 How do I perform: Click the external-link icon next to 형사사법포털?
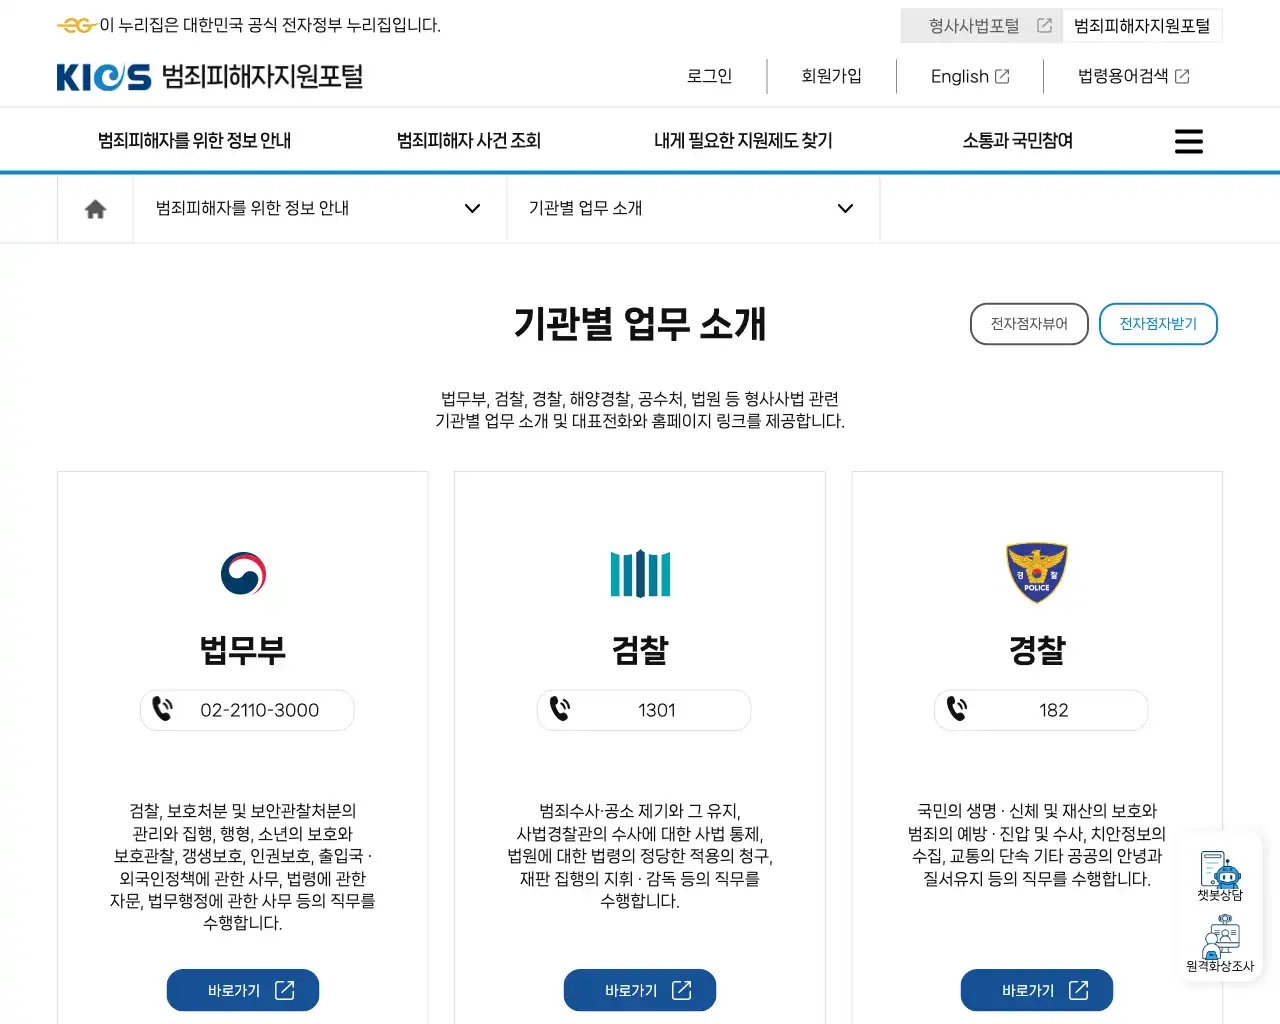(1044, 26)
